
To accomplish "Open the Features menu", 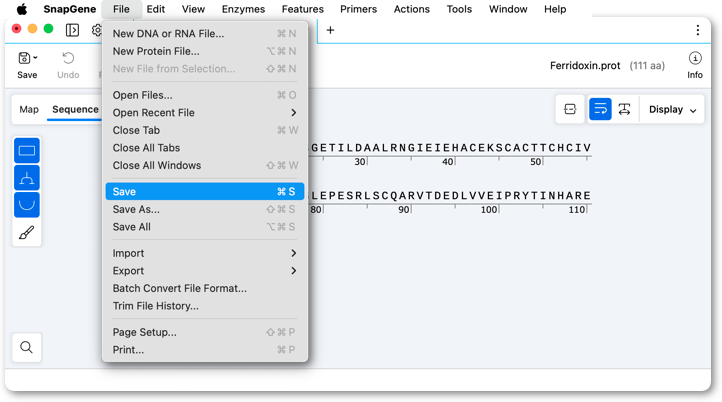I will coord(303,9).
